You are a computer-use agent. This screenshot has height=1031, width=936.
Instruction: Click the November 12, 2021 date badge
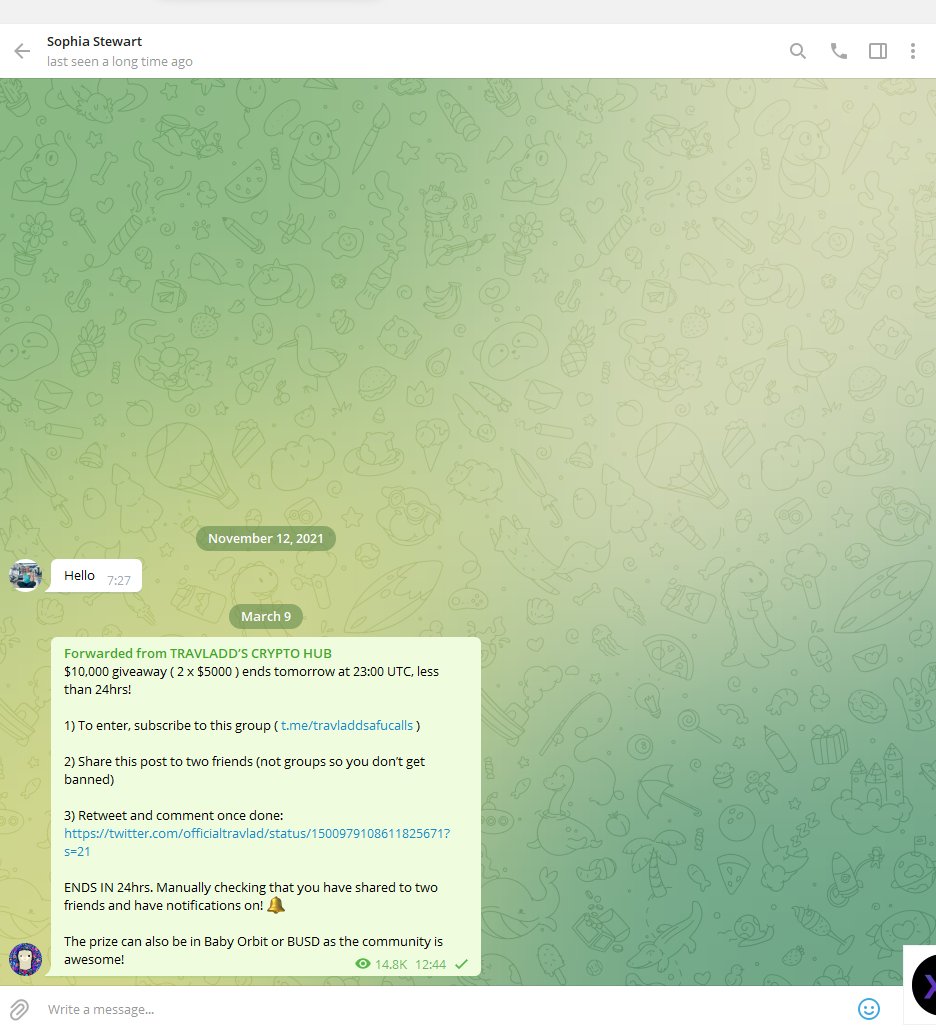[266, 539]
